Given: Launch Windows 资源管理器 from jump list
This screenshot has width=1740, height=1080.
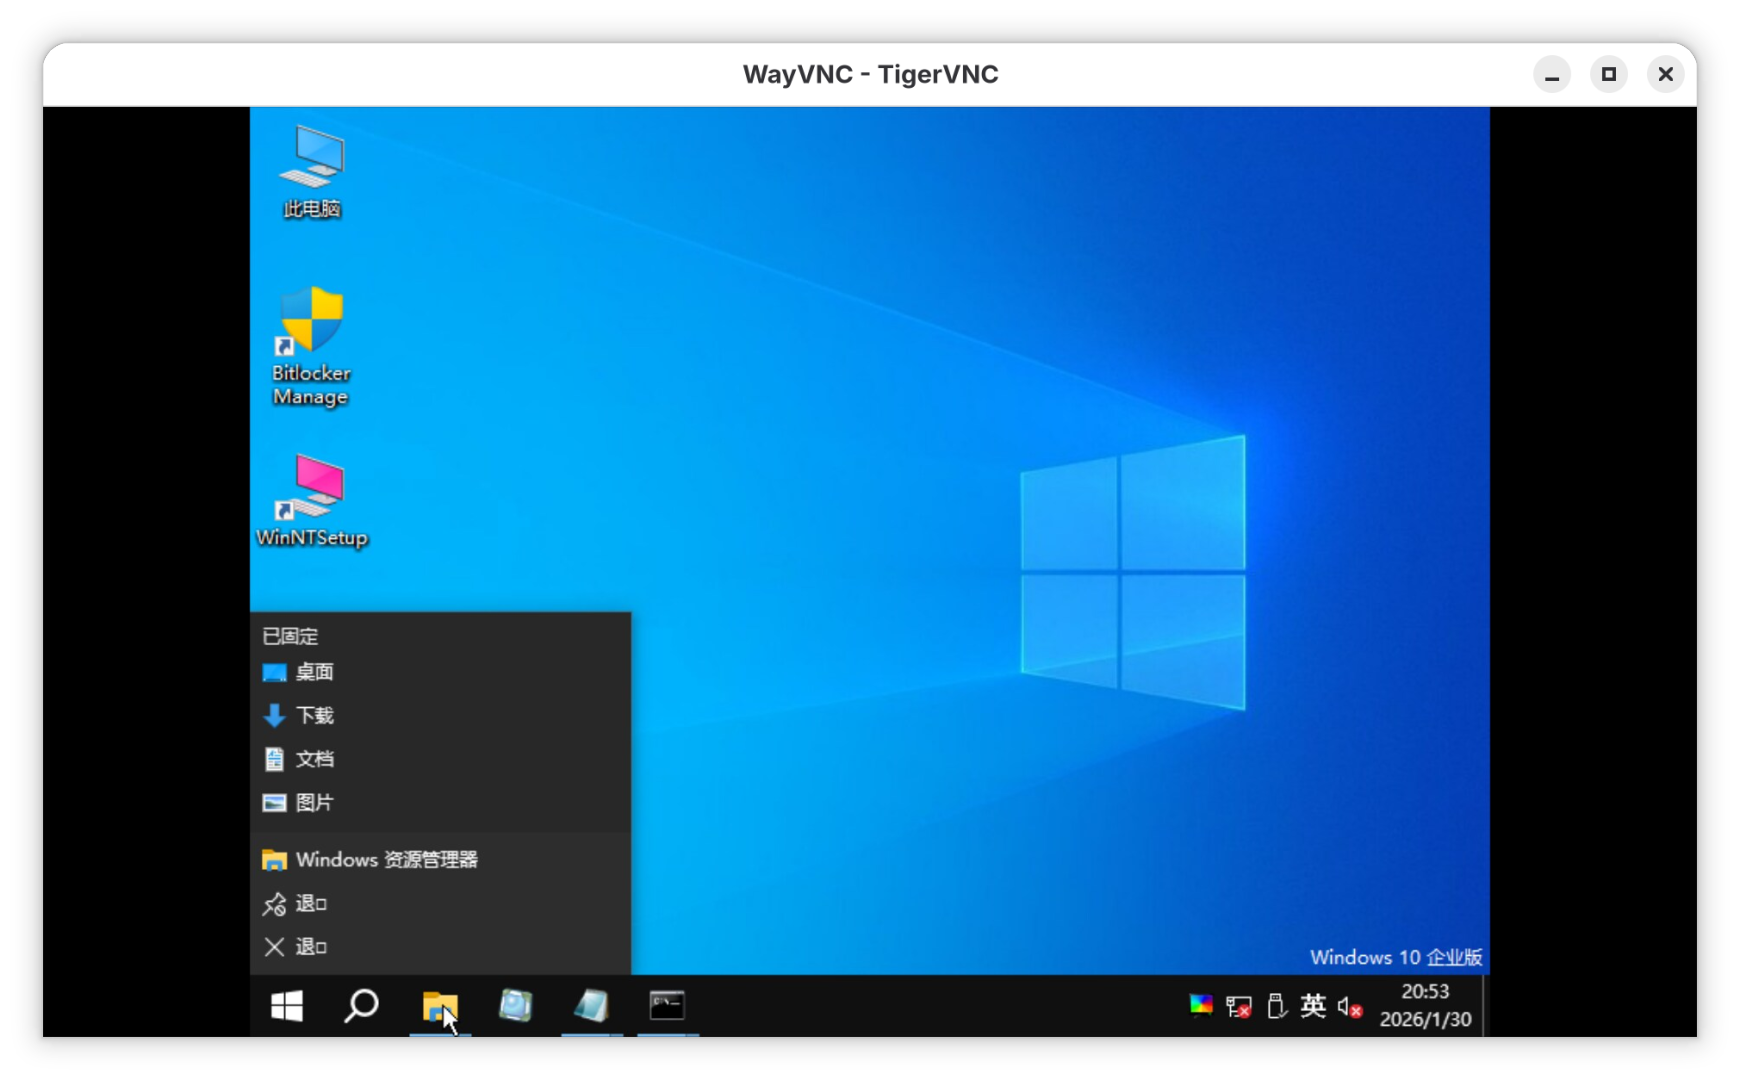Looking at the screenshot, I should pos(386,860).
